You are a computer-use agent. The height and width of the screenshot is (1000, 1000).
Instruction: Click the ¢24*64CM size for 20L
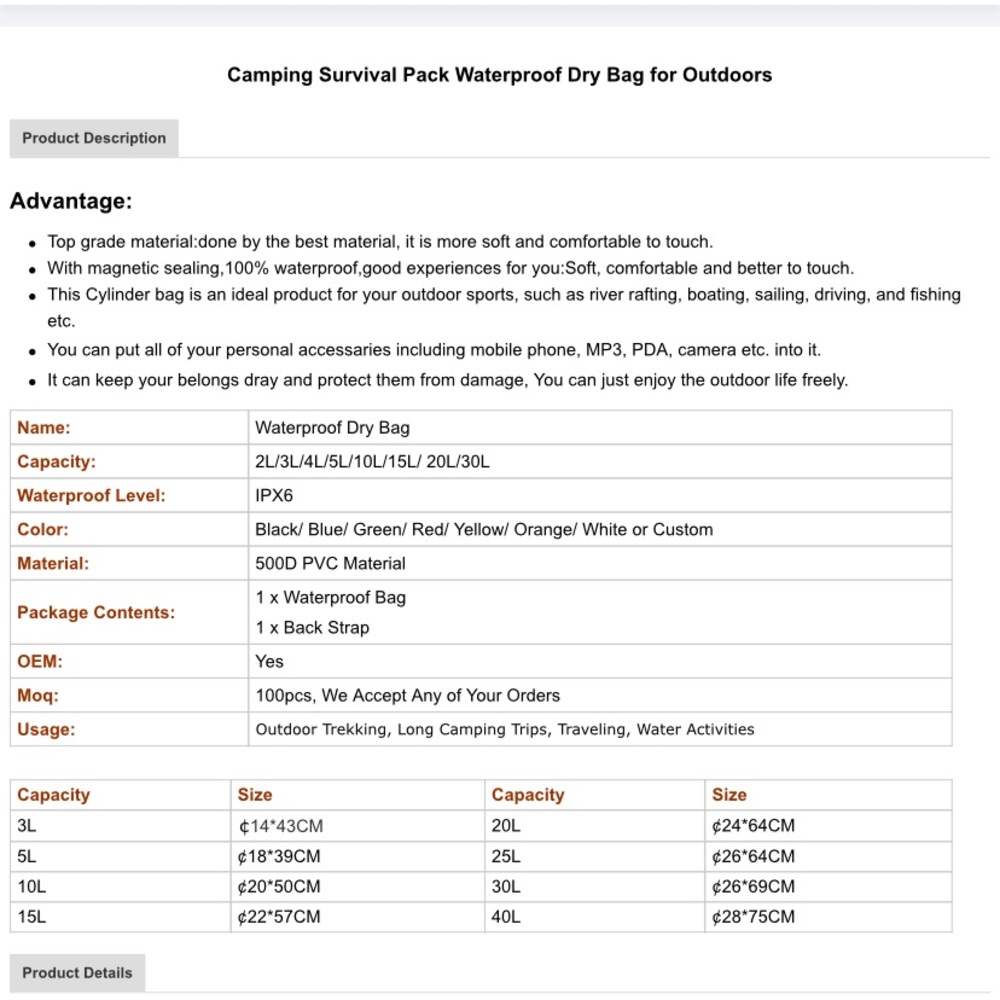pos(753,826)
